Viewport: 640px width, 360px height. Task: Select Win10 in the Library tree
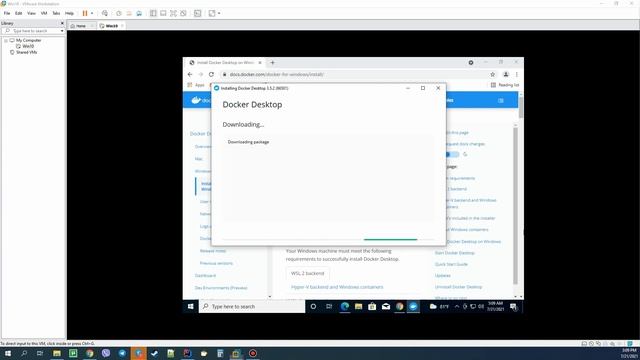[x=28, y=47]
